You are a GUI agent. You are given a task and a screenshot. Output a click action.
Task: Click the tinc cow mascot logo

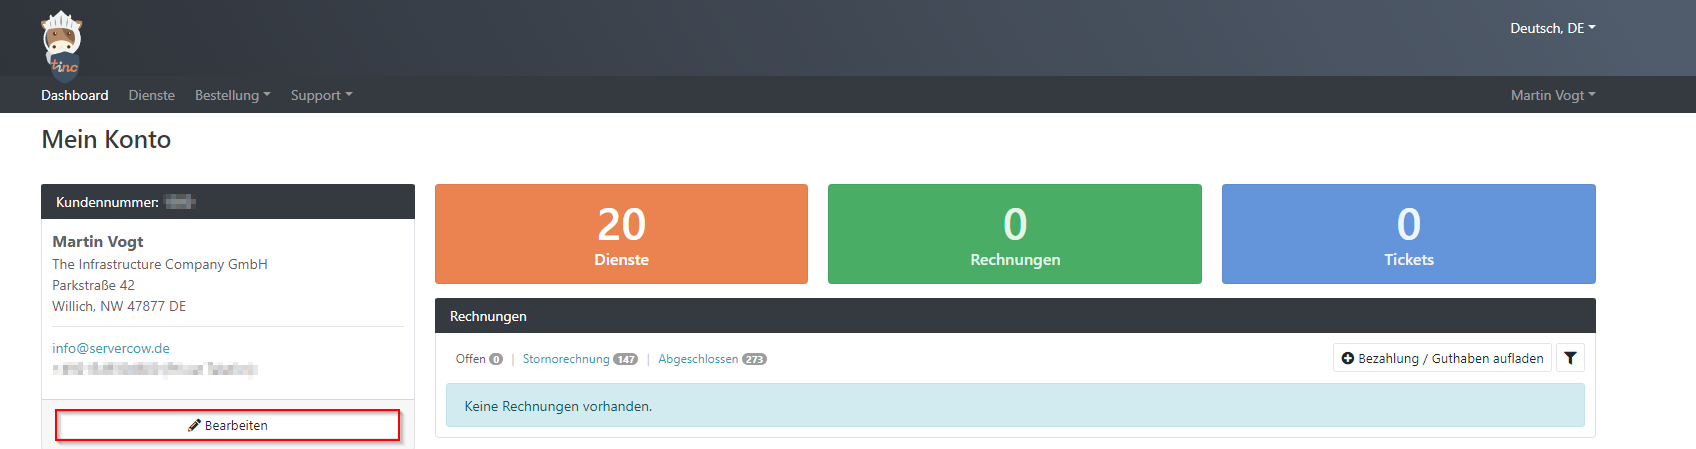(62, 45)
